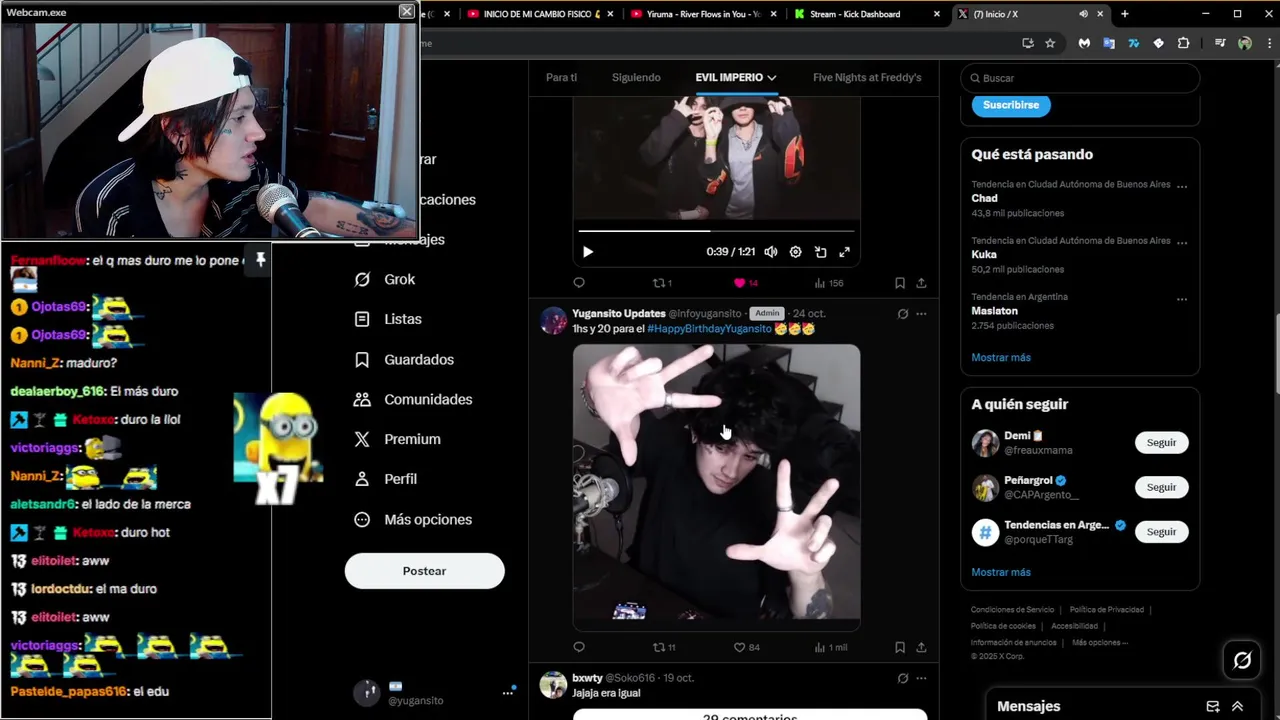Follow Peñargrol account
This screenshot has width=1280, height=720.
1161,487
